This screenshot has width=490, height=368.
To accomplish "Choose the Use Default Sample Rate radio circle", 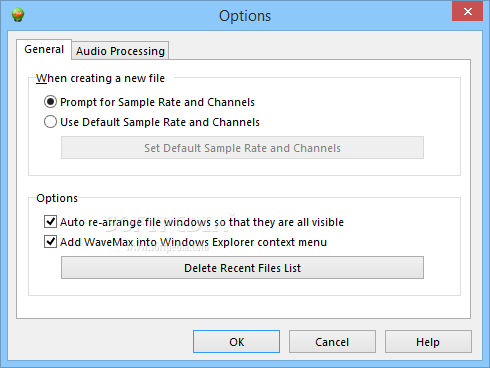I will pyautogui.click(x=50, y=122).
